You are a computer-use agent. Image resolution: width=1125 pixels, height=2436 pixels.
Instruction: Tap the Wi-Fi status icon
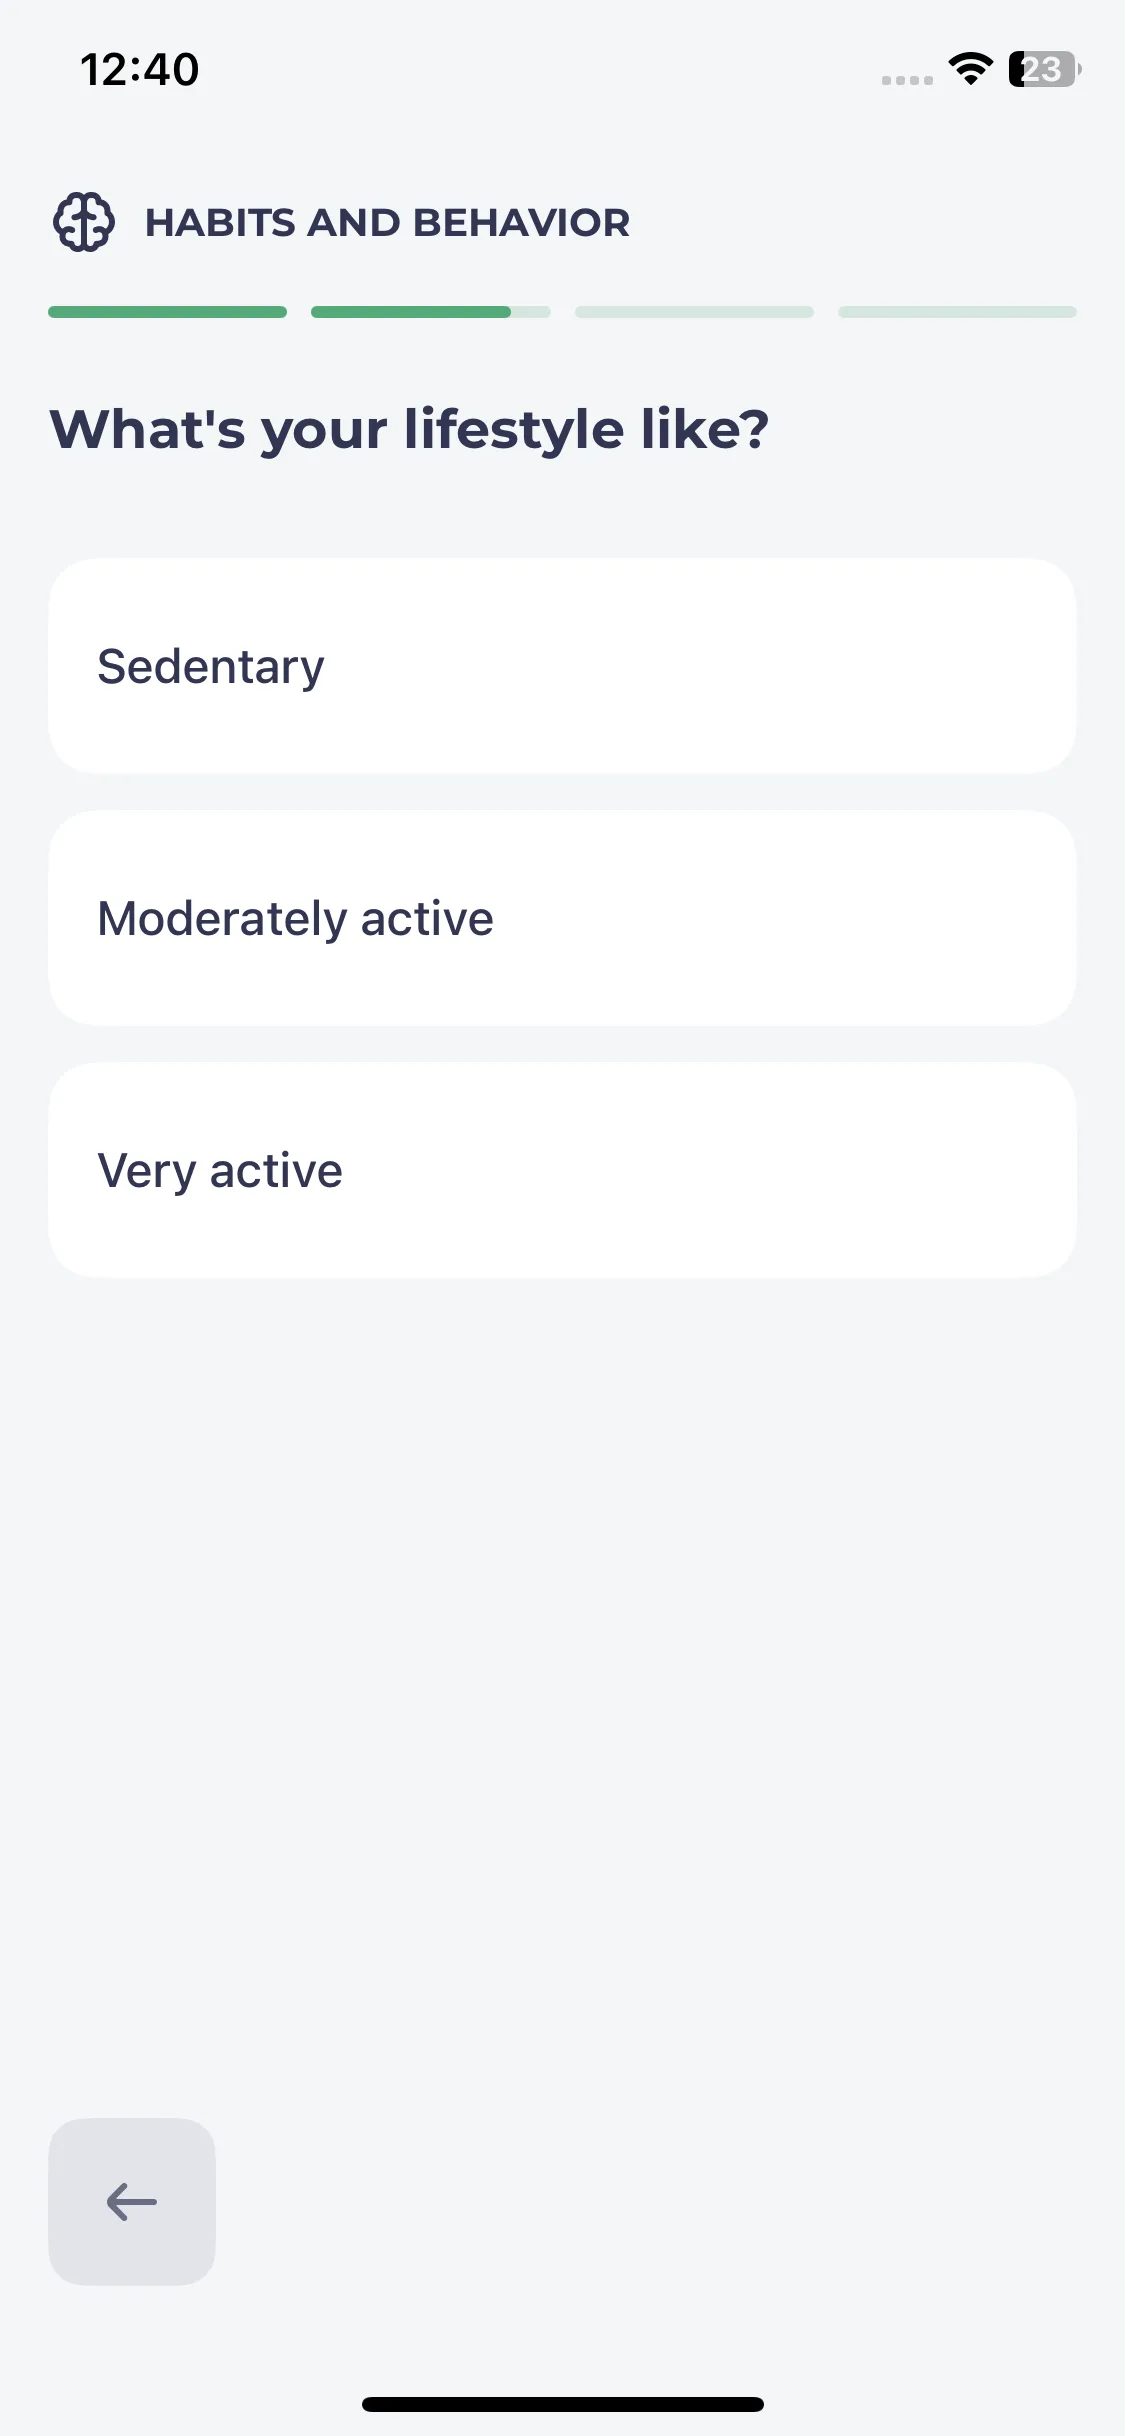tap(970, 69)
